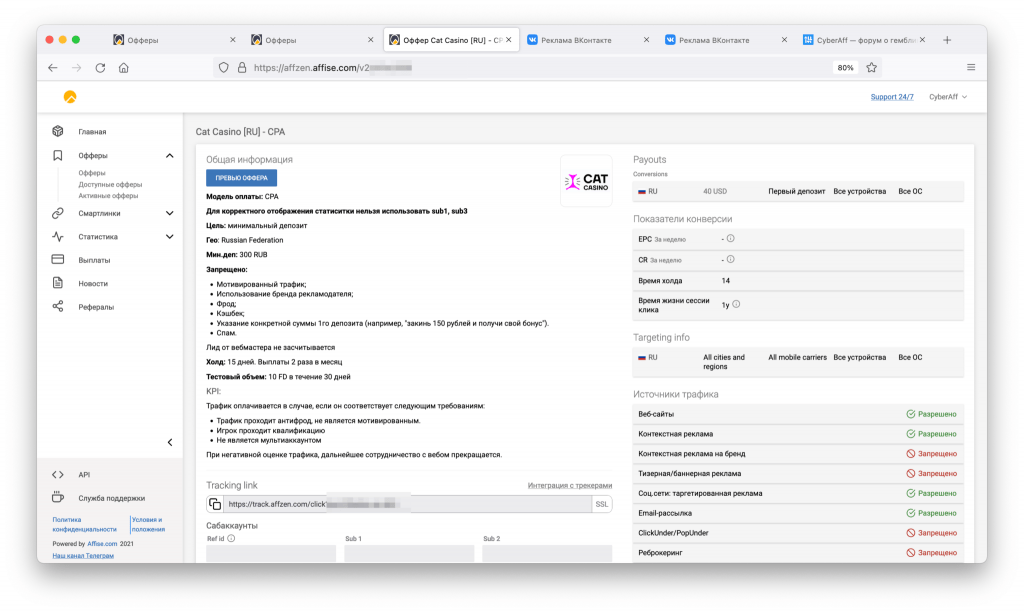Click the shield tracking protection icon

(223, 67)
